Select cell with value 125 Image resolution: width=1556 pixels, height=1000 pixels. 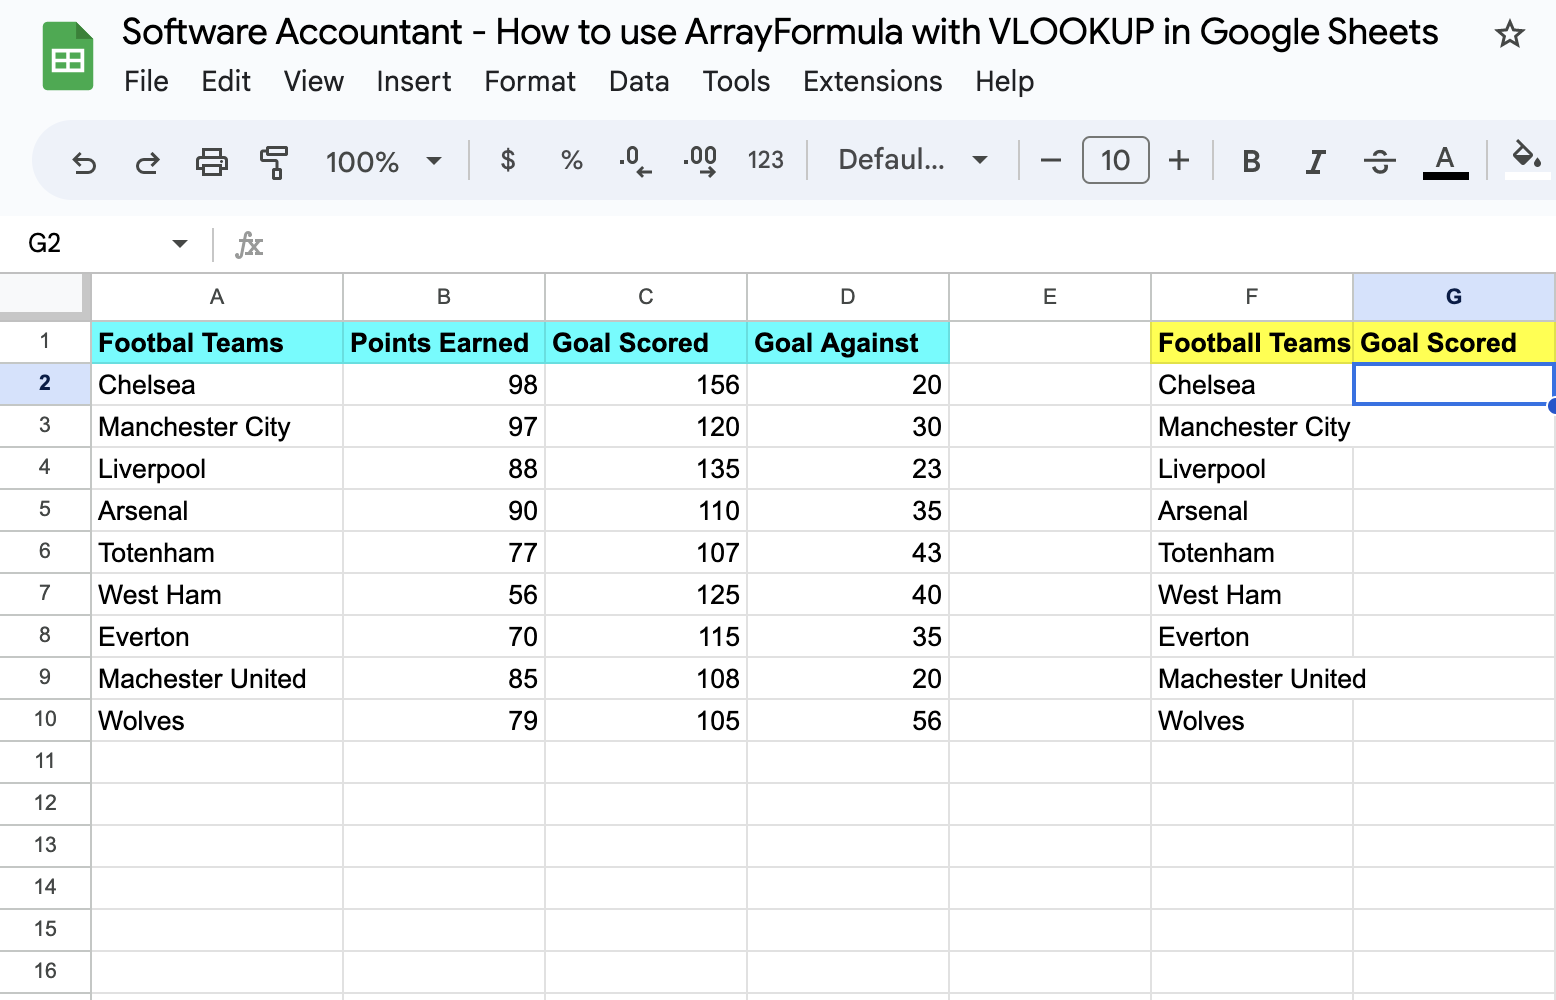click(x=646, y=594)
